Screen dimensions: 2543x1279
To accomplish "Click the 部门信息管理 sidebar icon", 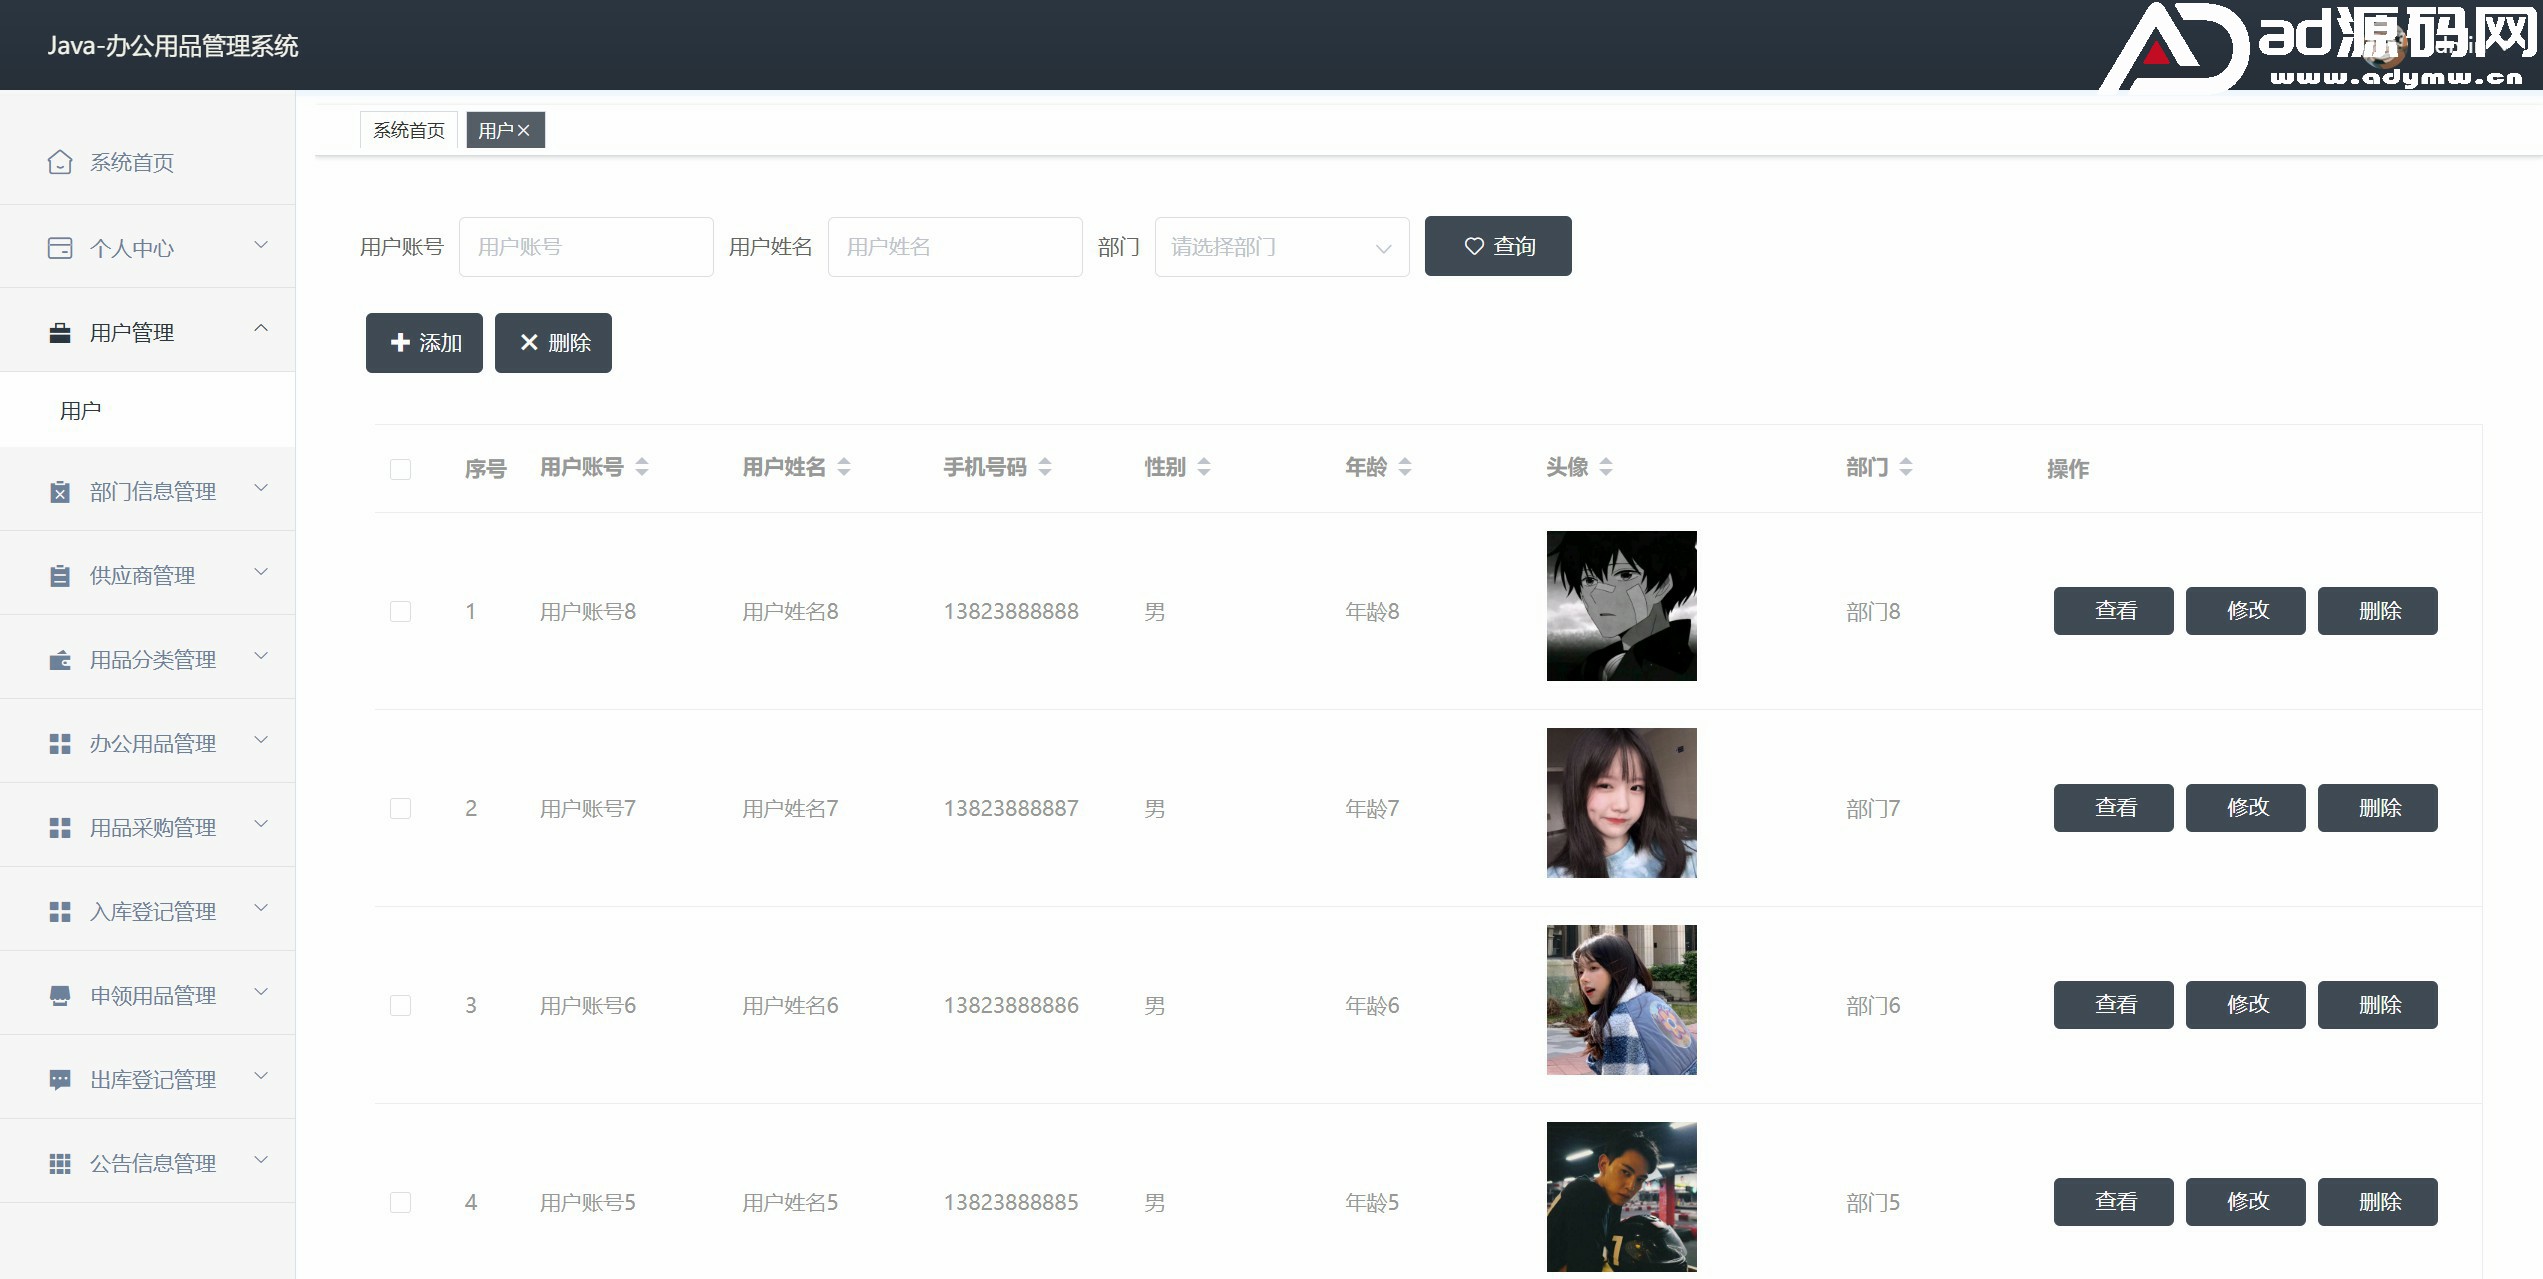I will (60, 492).
